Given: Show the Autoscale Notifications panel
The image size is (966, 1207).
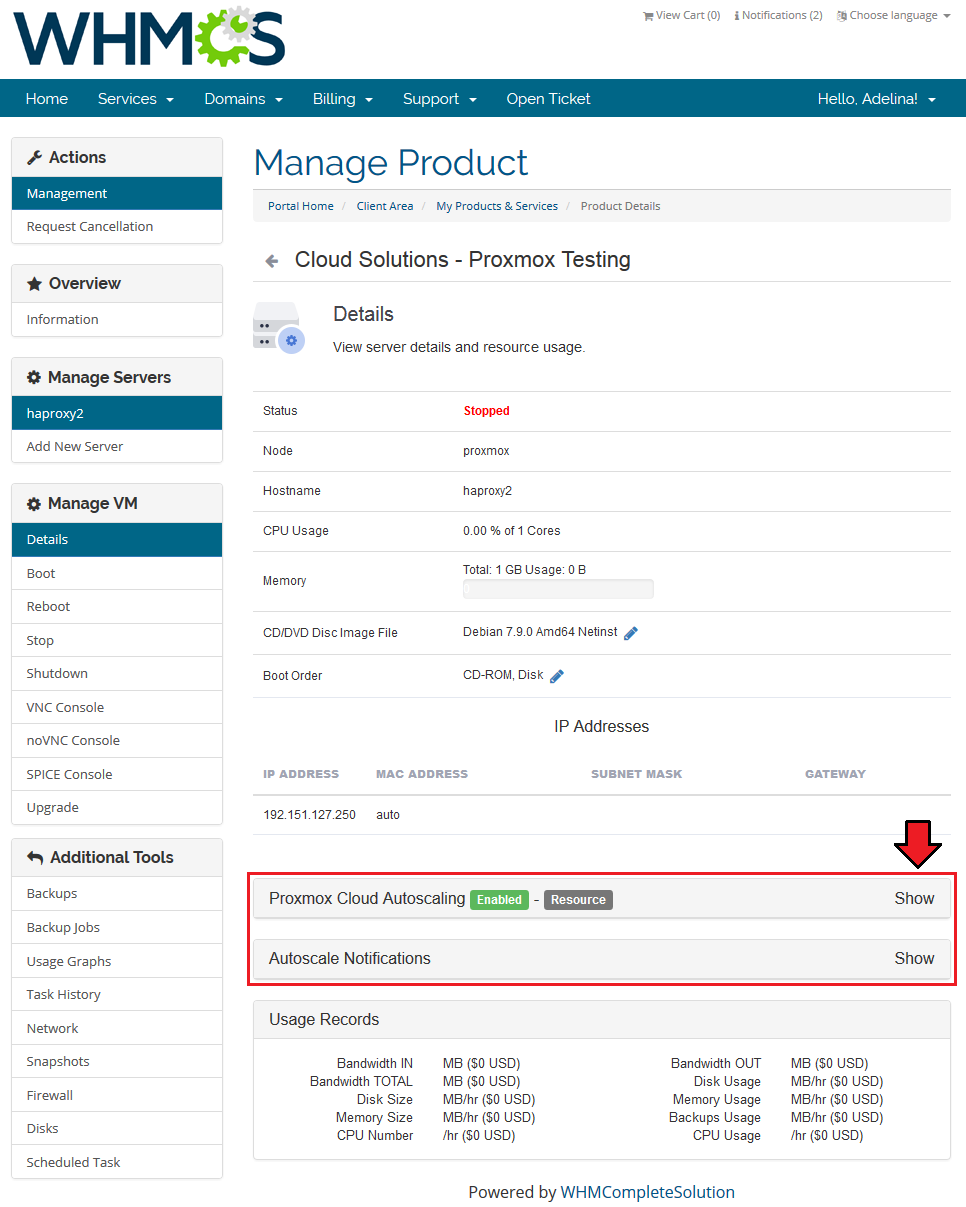Looking at the screenshot, I should [x=914, y=958].
